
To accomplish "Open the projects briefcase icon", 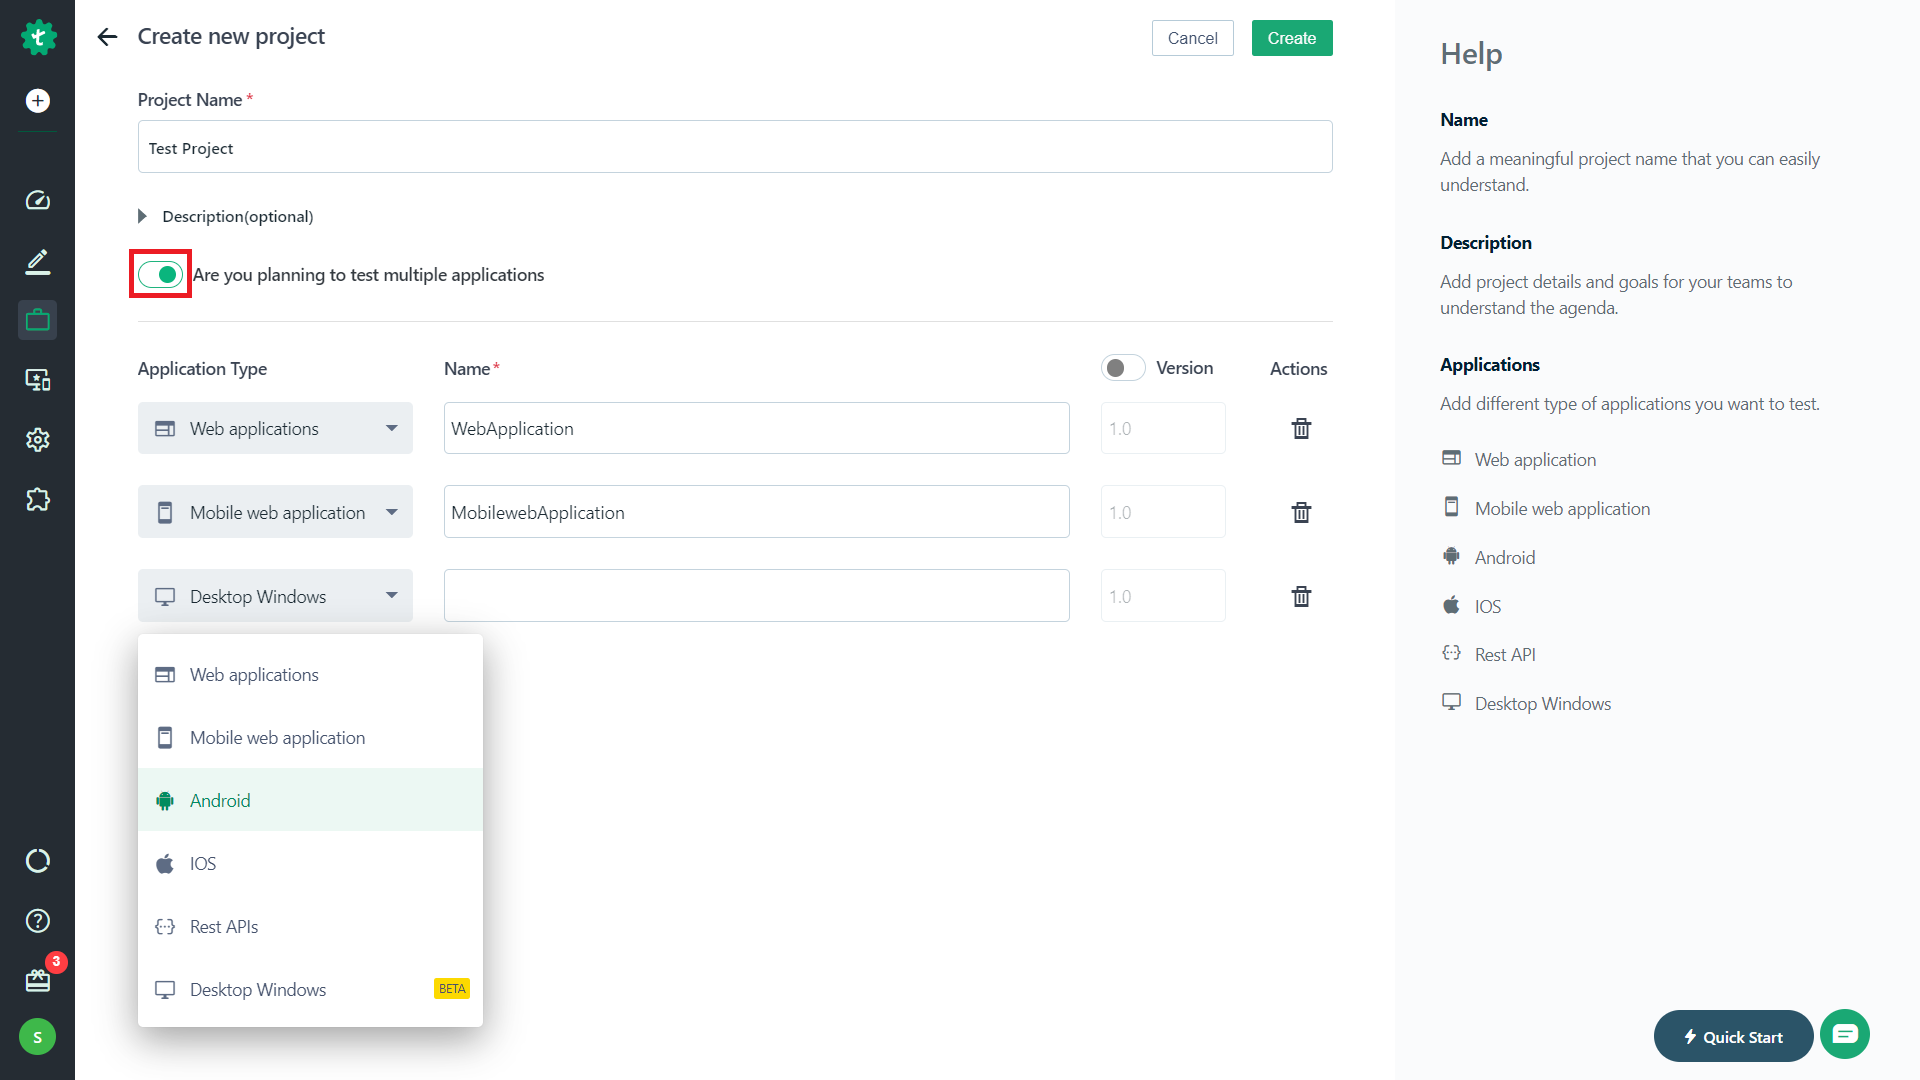I will point(38,320).
